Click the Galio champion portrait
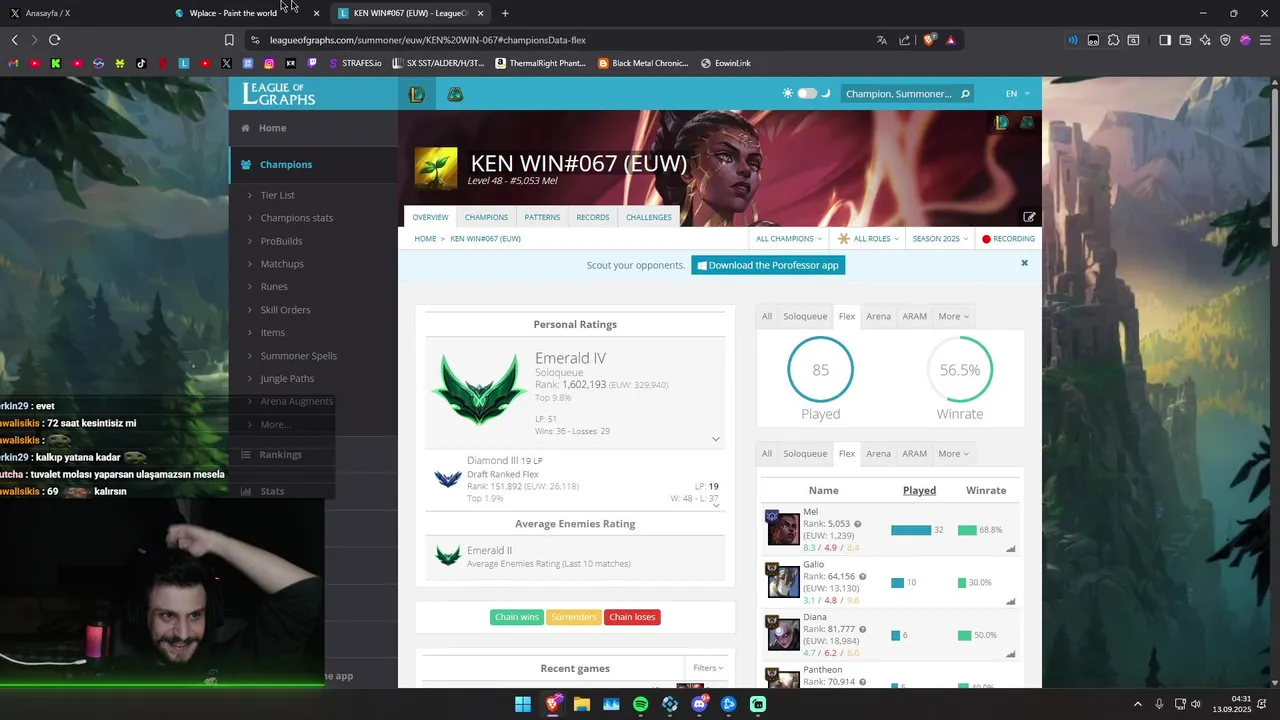Image resolution: width=1280 pixels, height=720 pixels. pos(783,581)
